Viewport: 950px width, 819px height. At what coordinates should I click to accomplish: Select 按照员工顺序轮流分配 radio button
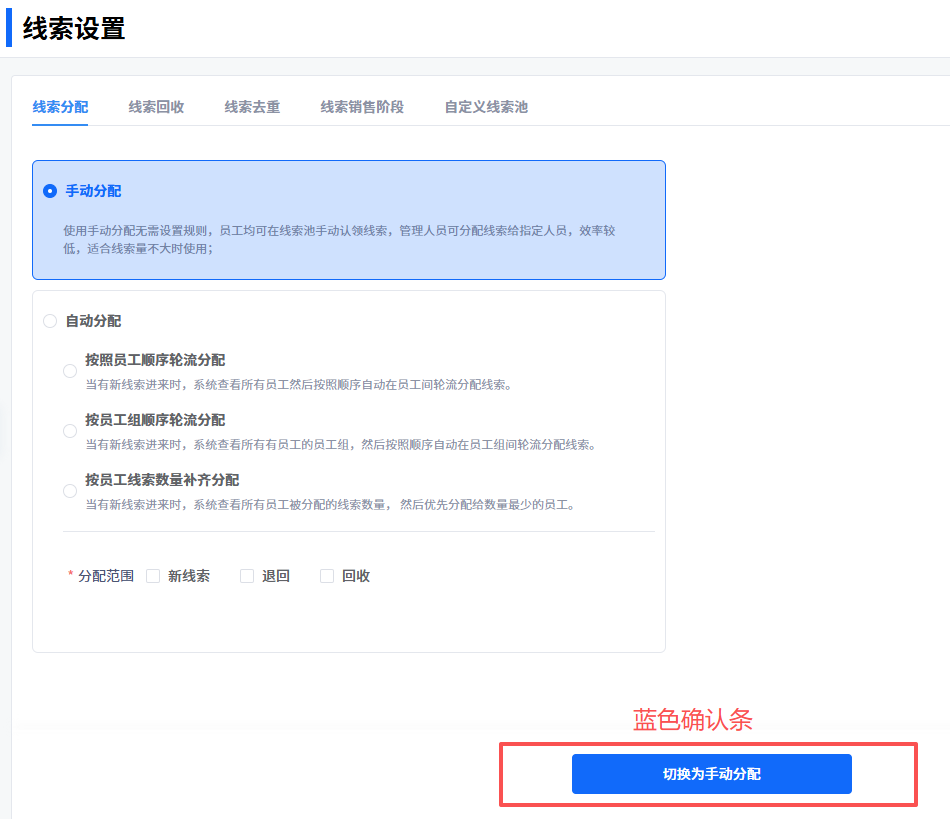70,371
